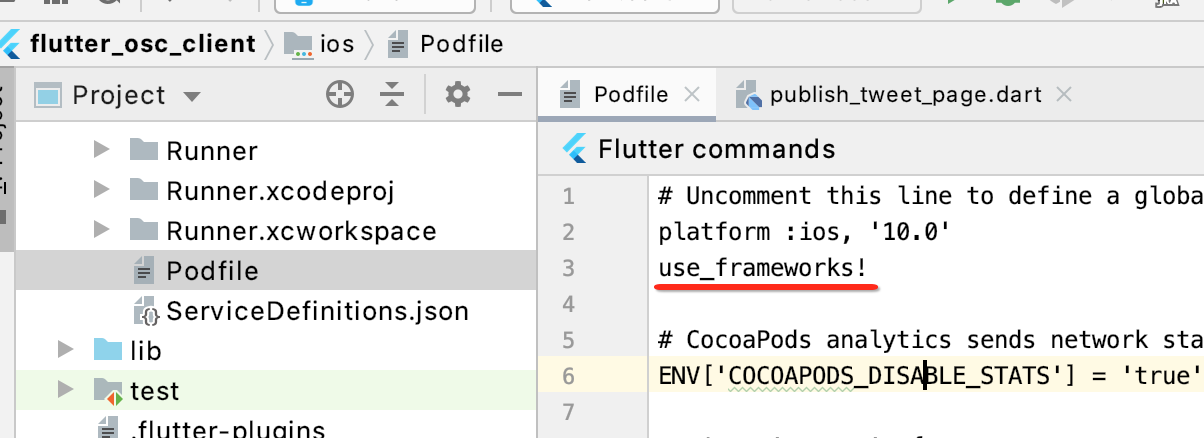Click the CocoaPods analytics comment line
Image resolution: width=1204 pixels, height=438 pixels.
click(931, 340)
